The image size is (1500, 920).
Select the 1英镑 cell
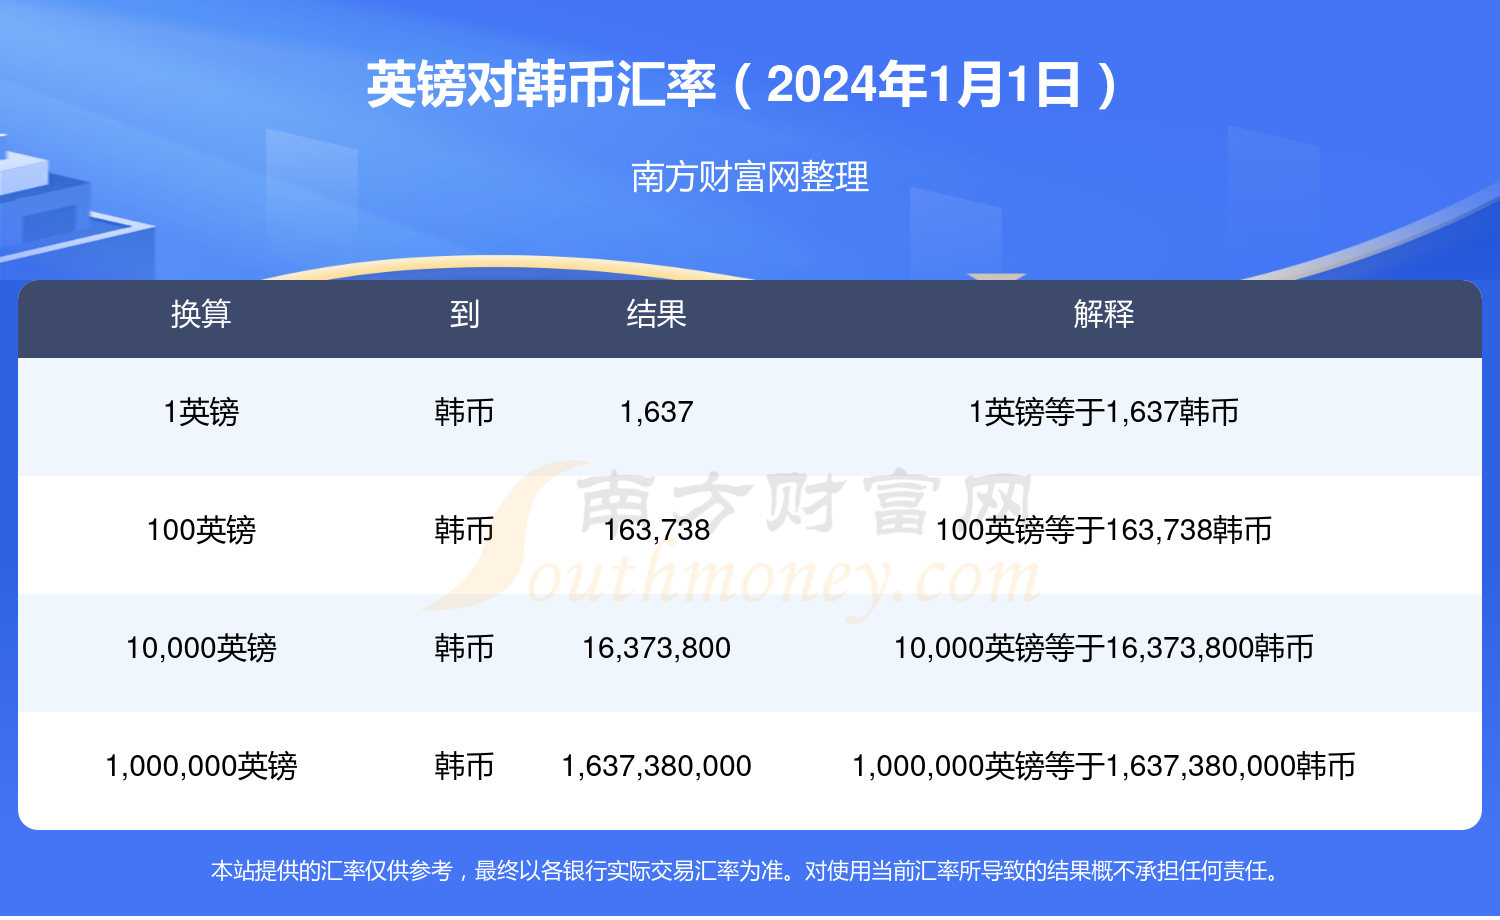[x=201, y=412]
